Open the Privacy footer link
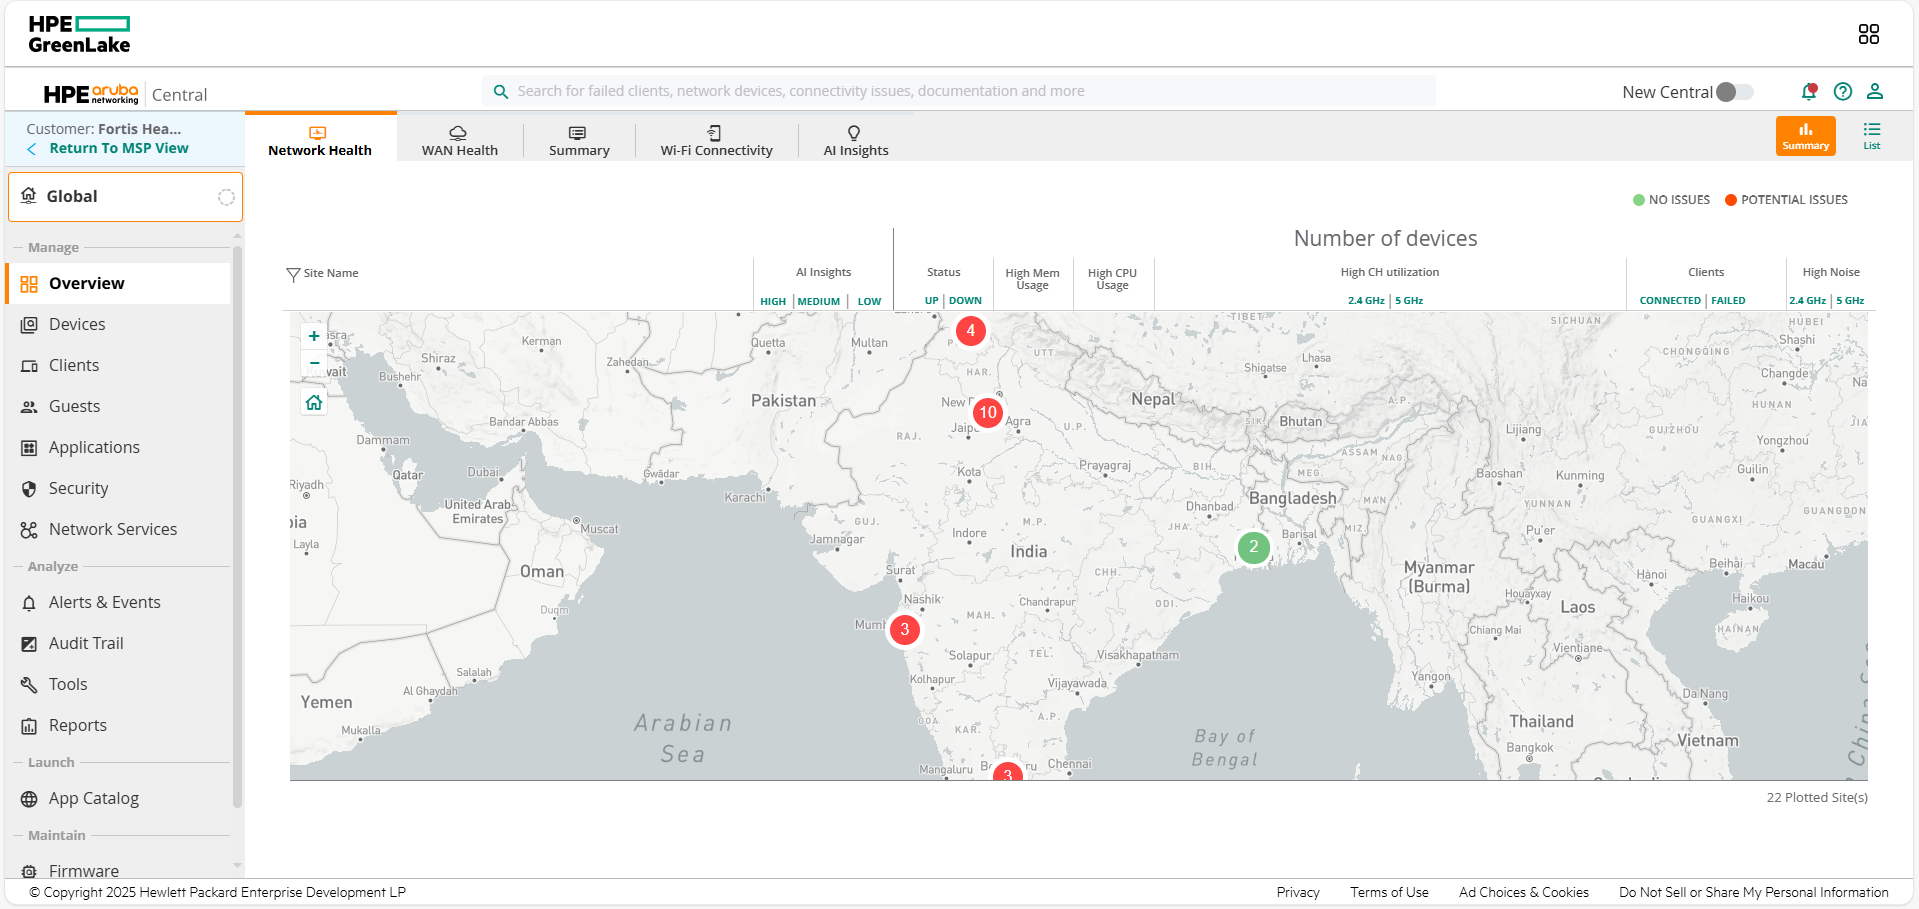This screenshot has width=1919, height=909. point(1297,892)
